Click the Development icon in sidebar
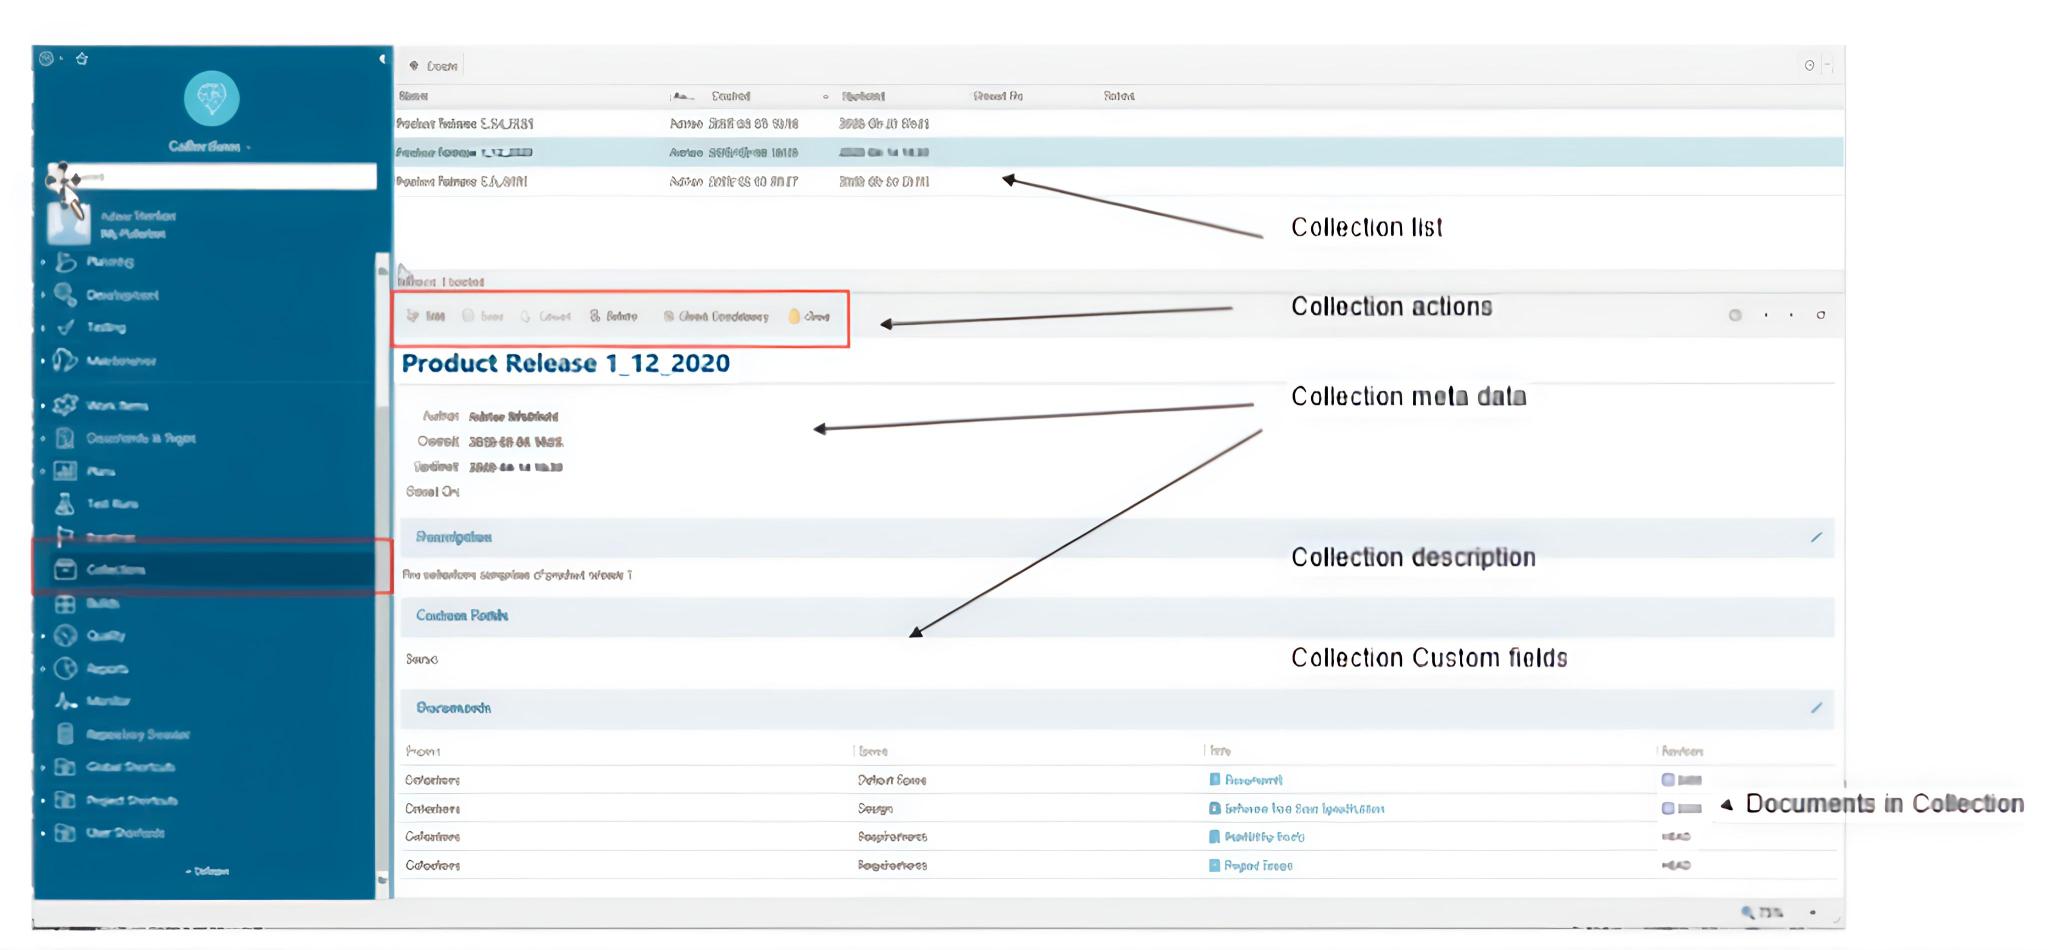 pos(65,294)
